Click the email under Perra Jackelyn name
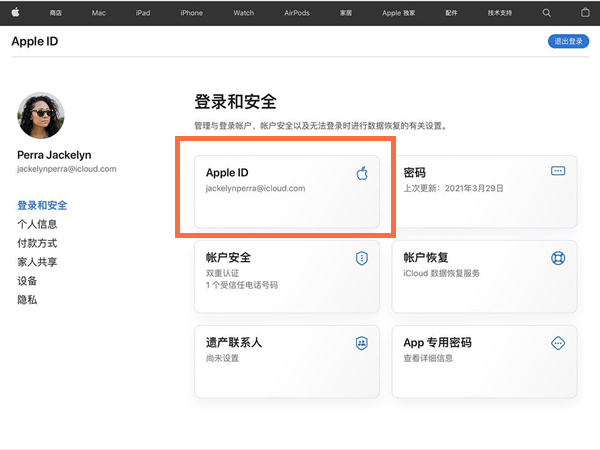Screen dimensions: 600x450 tap(67, 169)
